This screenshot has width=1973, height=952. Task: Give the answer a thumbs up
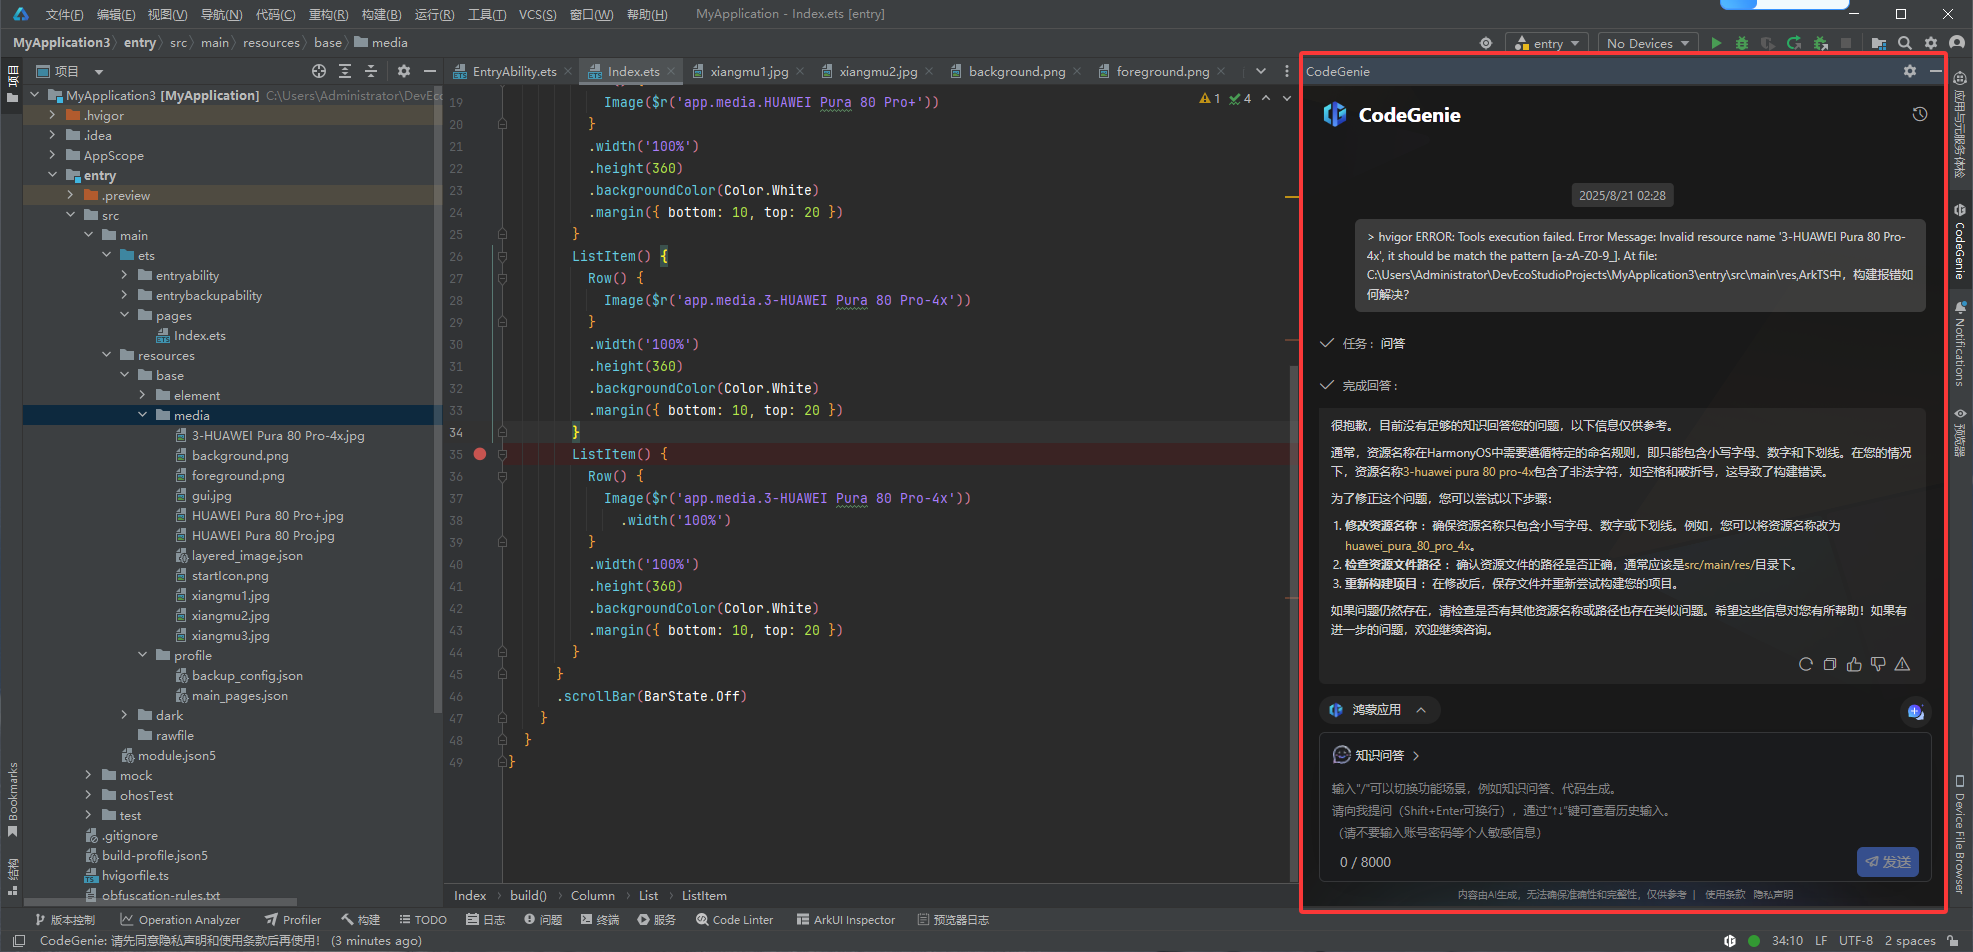click(x=1854, y=664)
